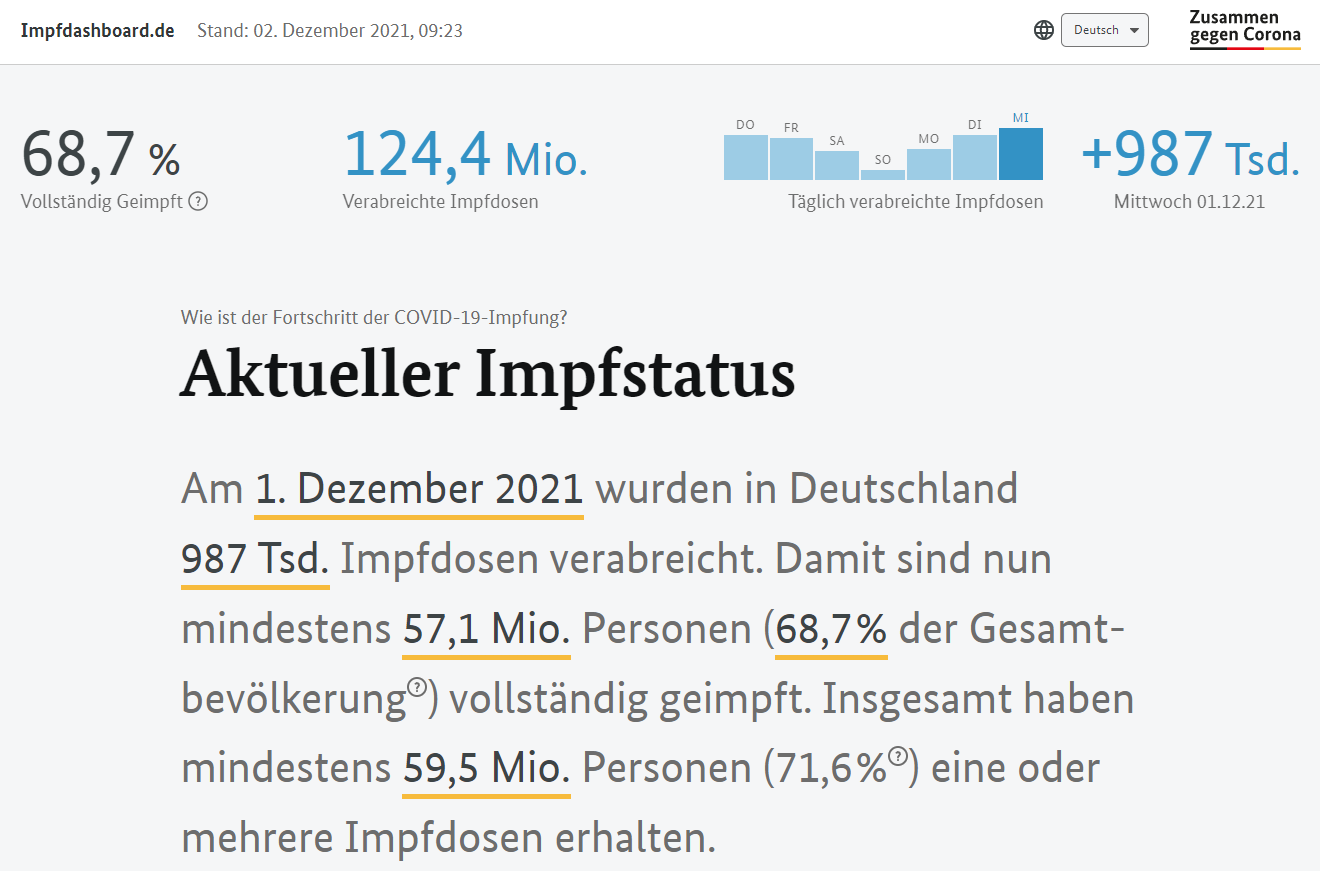The height and width of the screenshot is (871, 1320).
Task: Select the DI bar in daily chart
Action: pyautogui.click(x=975, y=157)
